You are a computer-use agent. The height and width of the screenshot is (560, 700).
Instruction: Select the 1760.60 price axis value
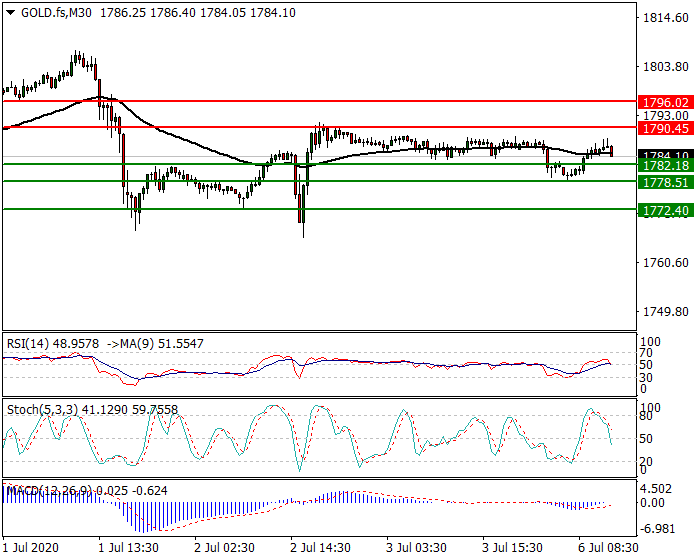click(x=666, y=263)
